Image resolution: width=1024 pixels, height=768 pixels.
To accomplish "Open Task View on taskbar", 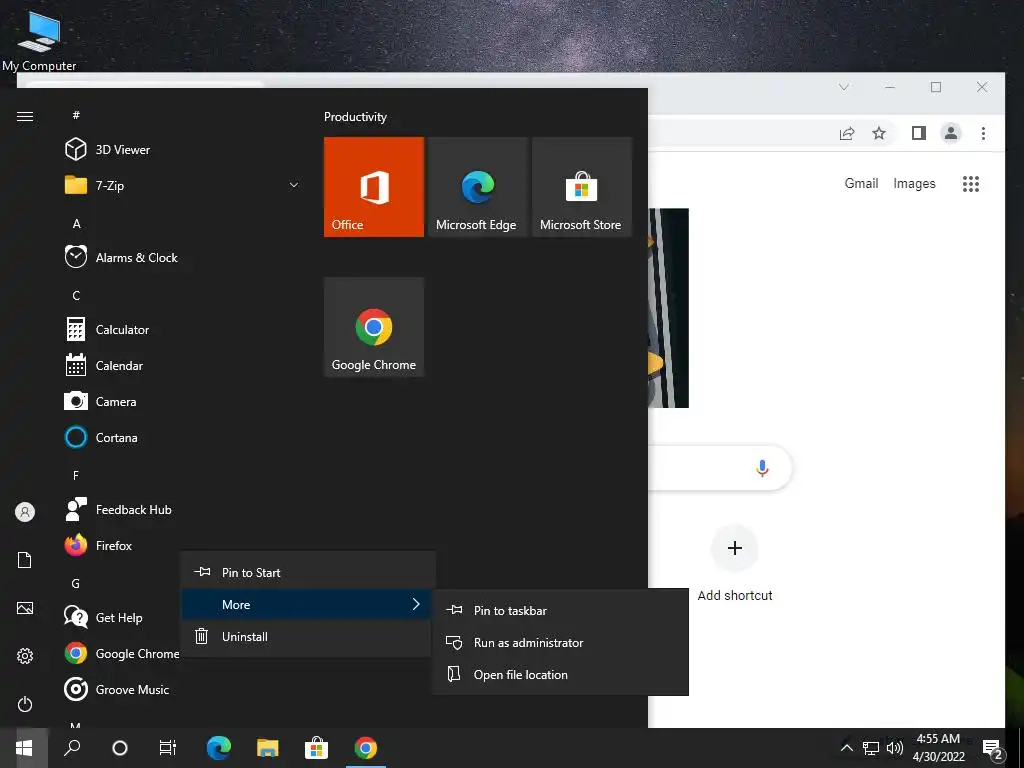I will click(x=168, y=748).
